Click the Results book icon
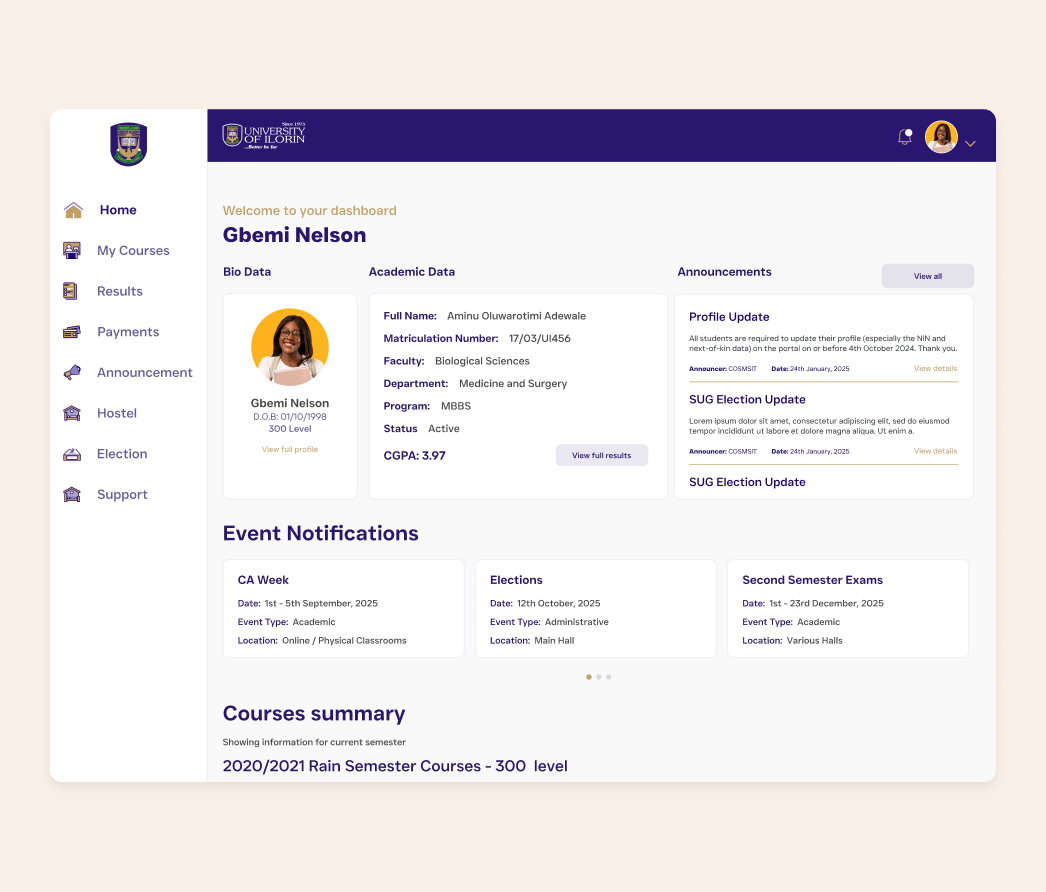1046x892 pixels. tap(71, 290)
